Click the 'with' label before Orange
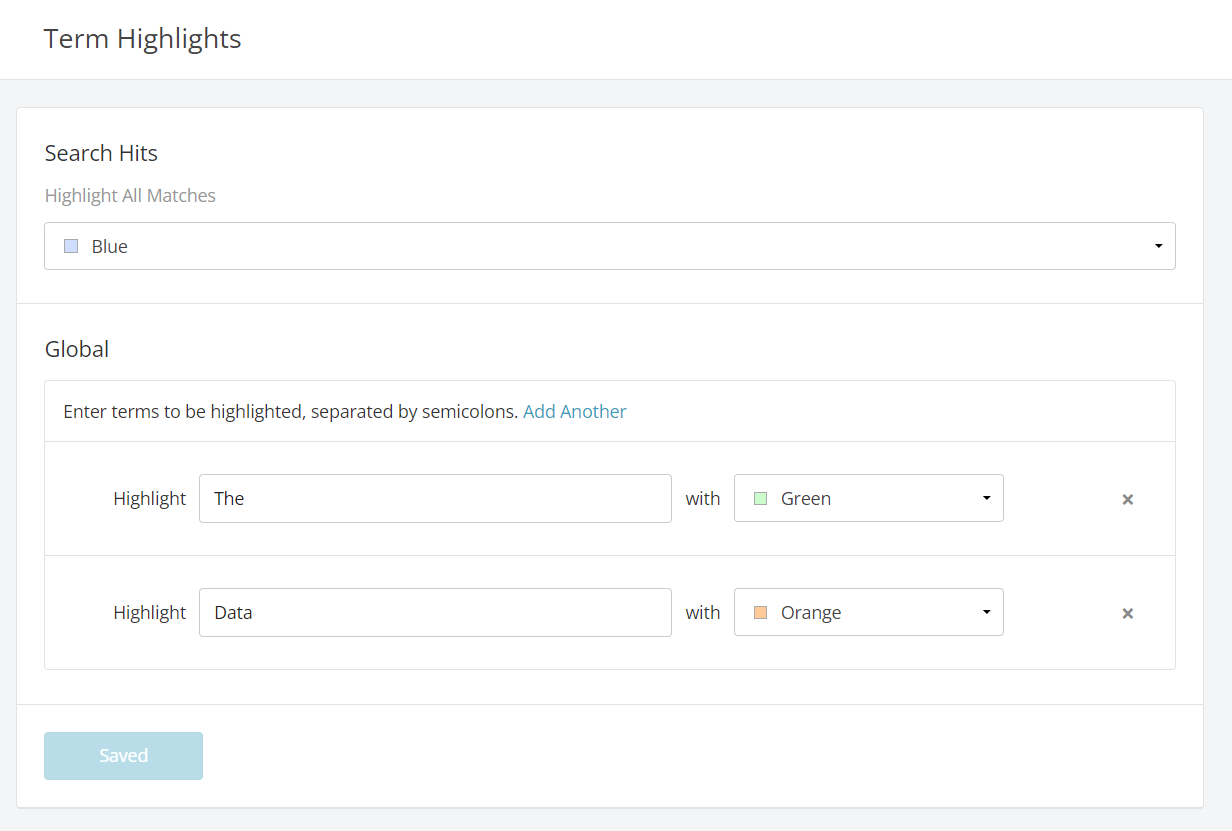This screenshot has height=831, width=1232. pos(703,612)
